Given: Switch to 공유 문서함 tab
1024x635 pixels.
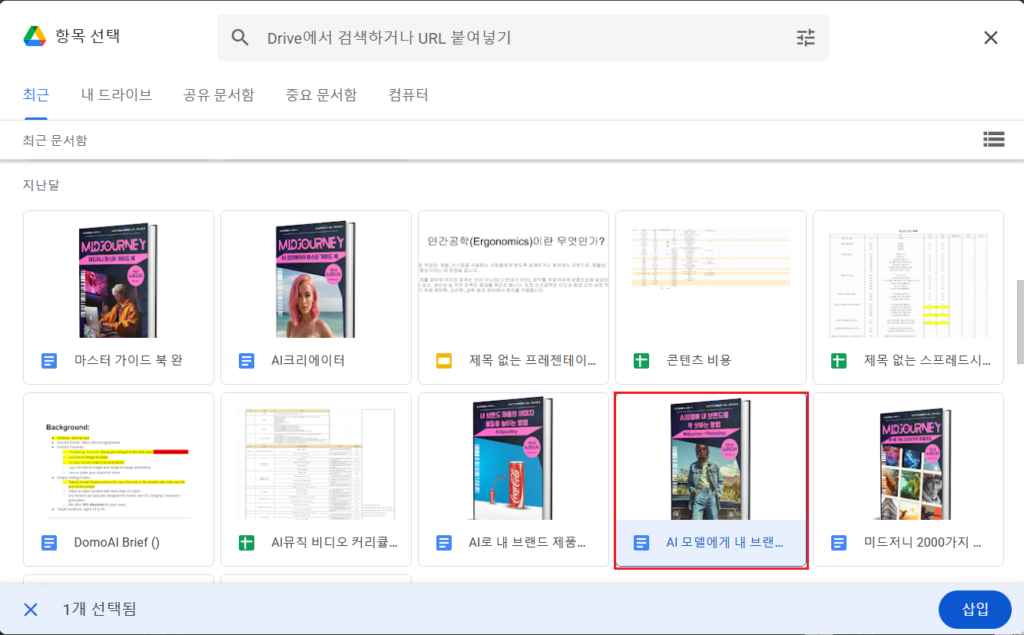Looking at the screenshot, I should pyautogui.click(x=218, y=95).
